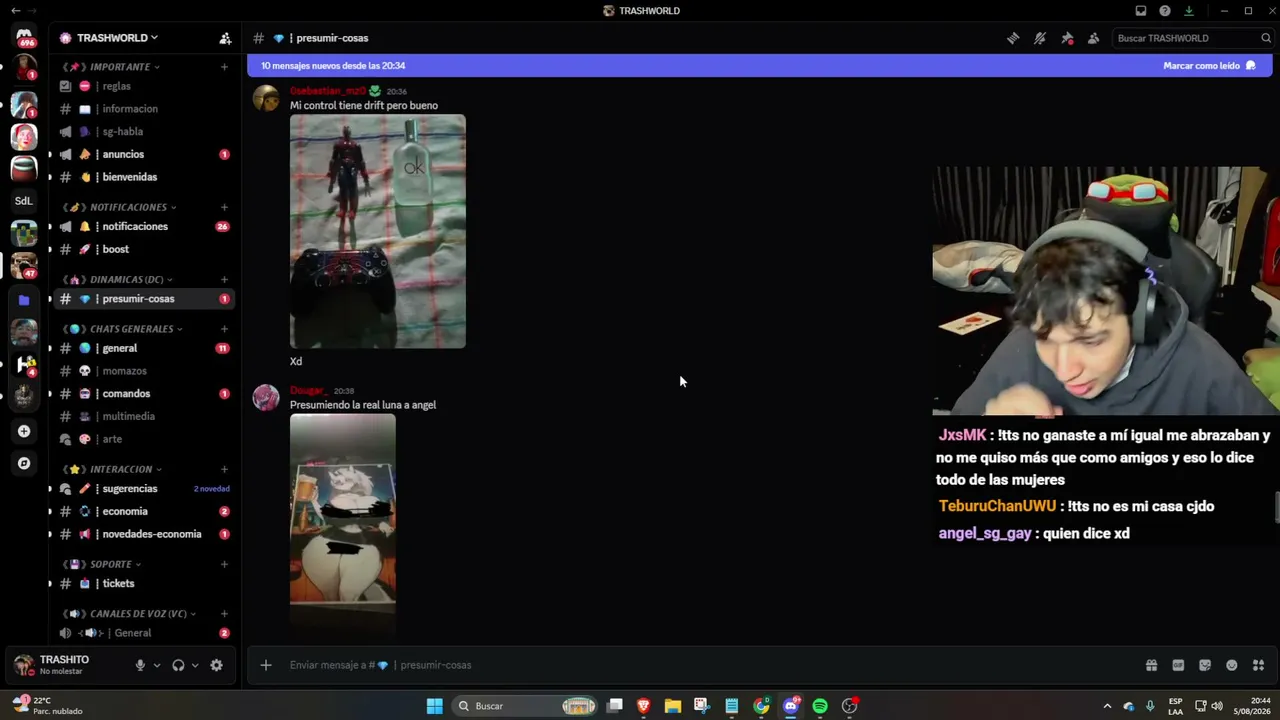Open the Discord help icon
Image resolution: width=1280 pixels, height=720 pixels.
[1165, 11]
